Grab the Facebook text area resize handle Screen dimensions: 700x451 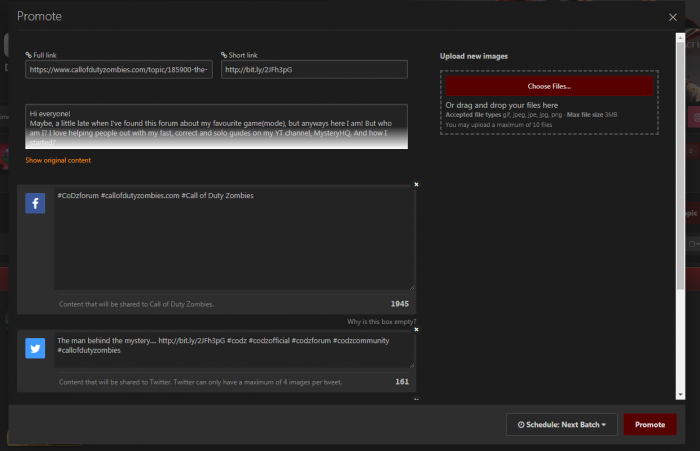click(411, 288)
